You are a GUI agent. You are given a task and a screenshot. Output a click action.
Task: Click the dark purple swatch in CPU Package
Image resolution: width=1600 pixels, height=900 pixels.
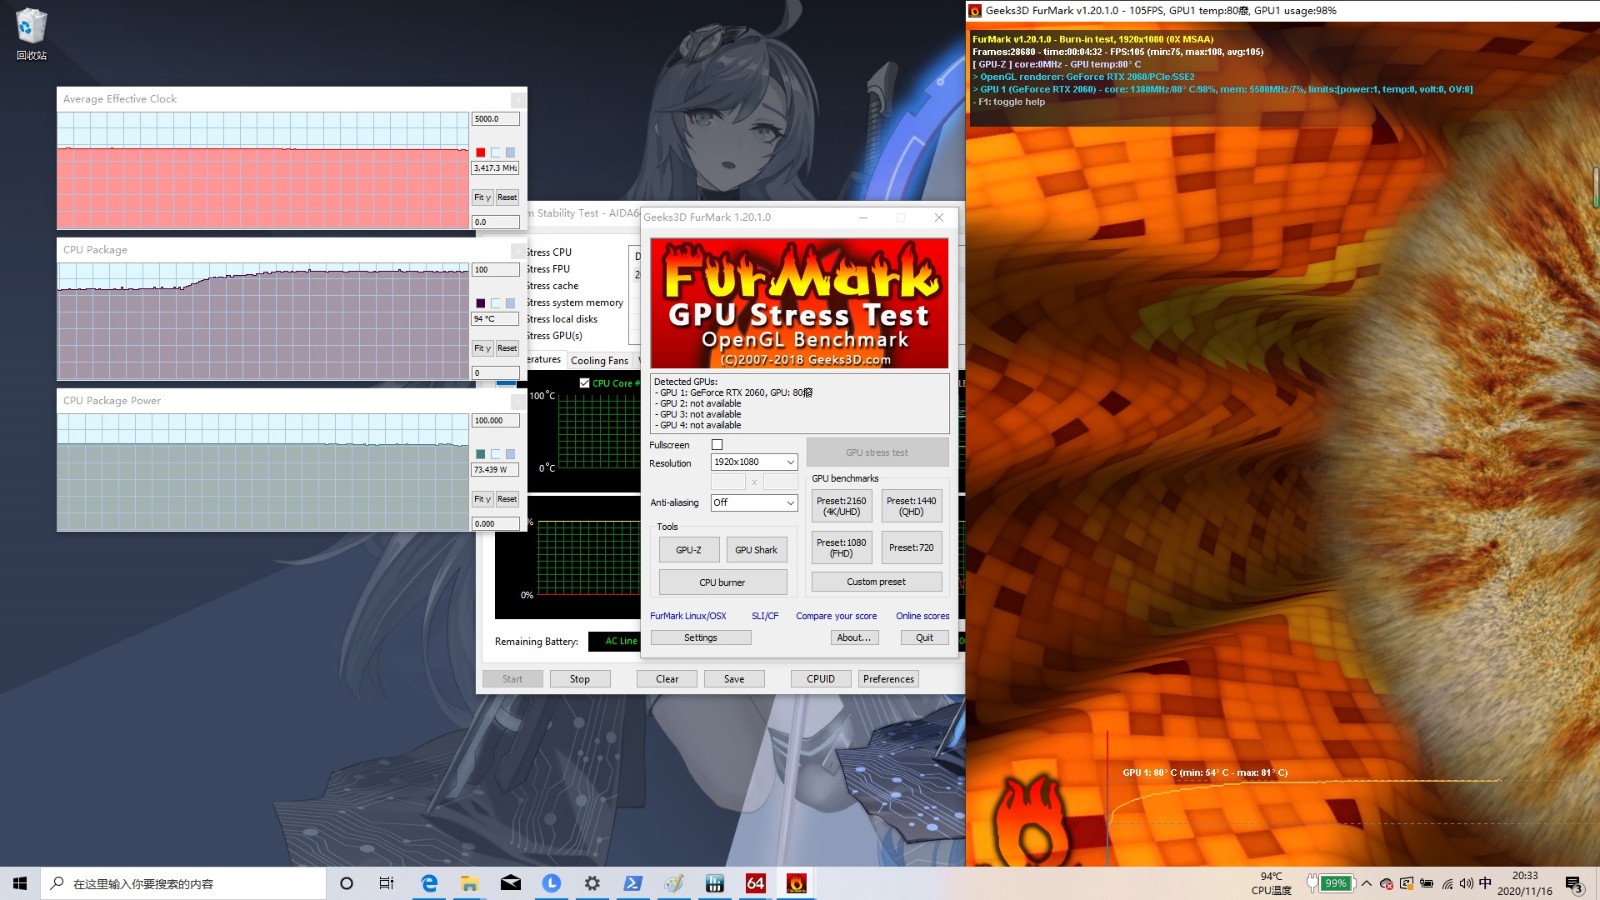480,303
